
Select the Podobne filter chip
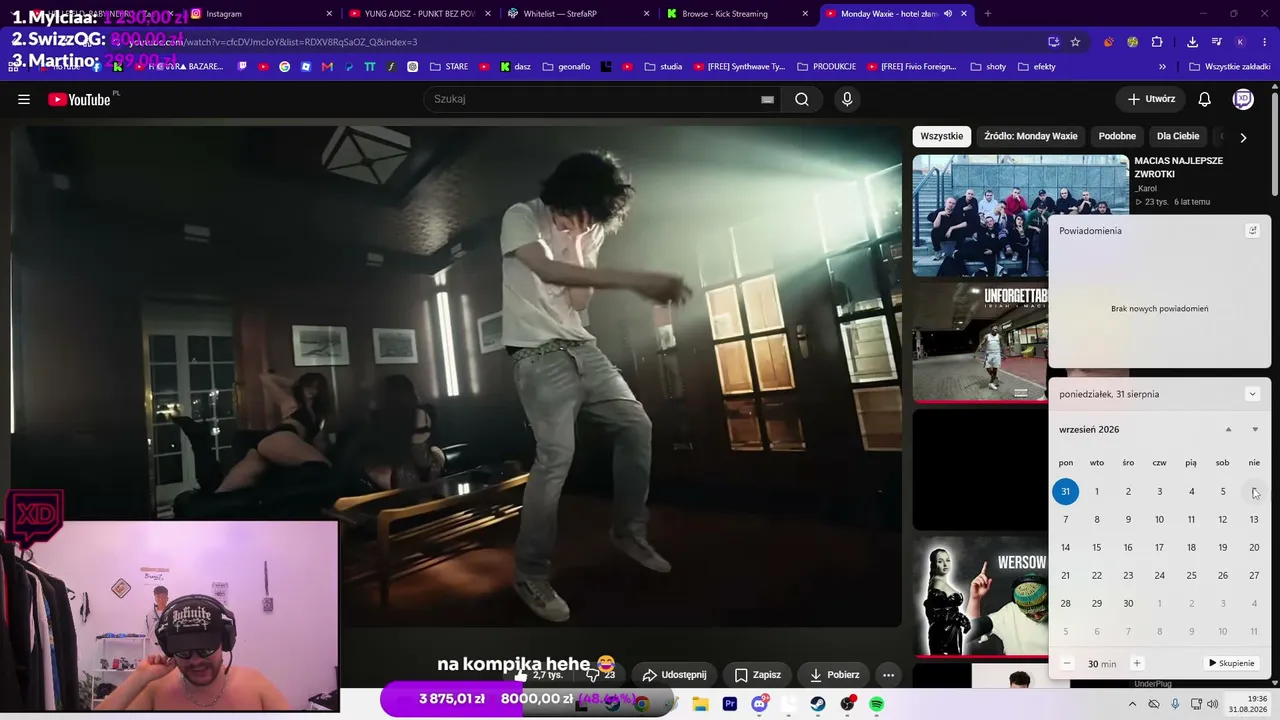1117,136
